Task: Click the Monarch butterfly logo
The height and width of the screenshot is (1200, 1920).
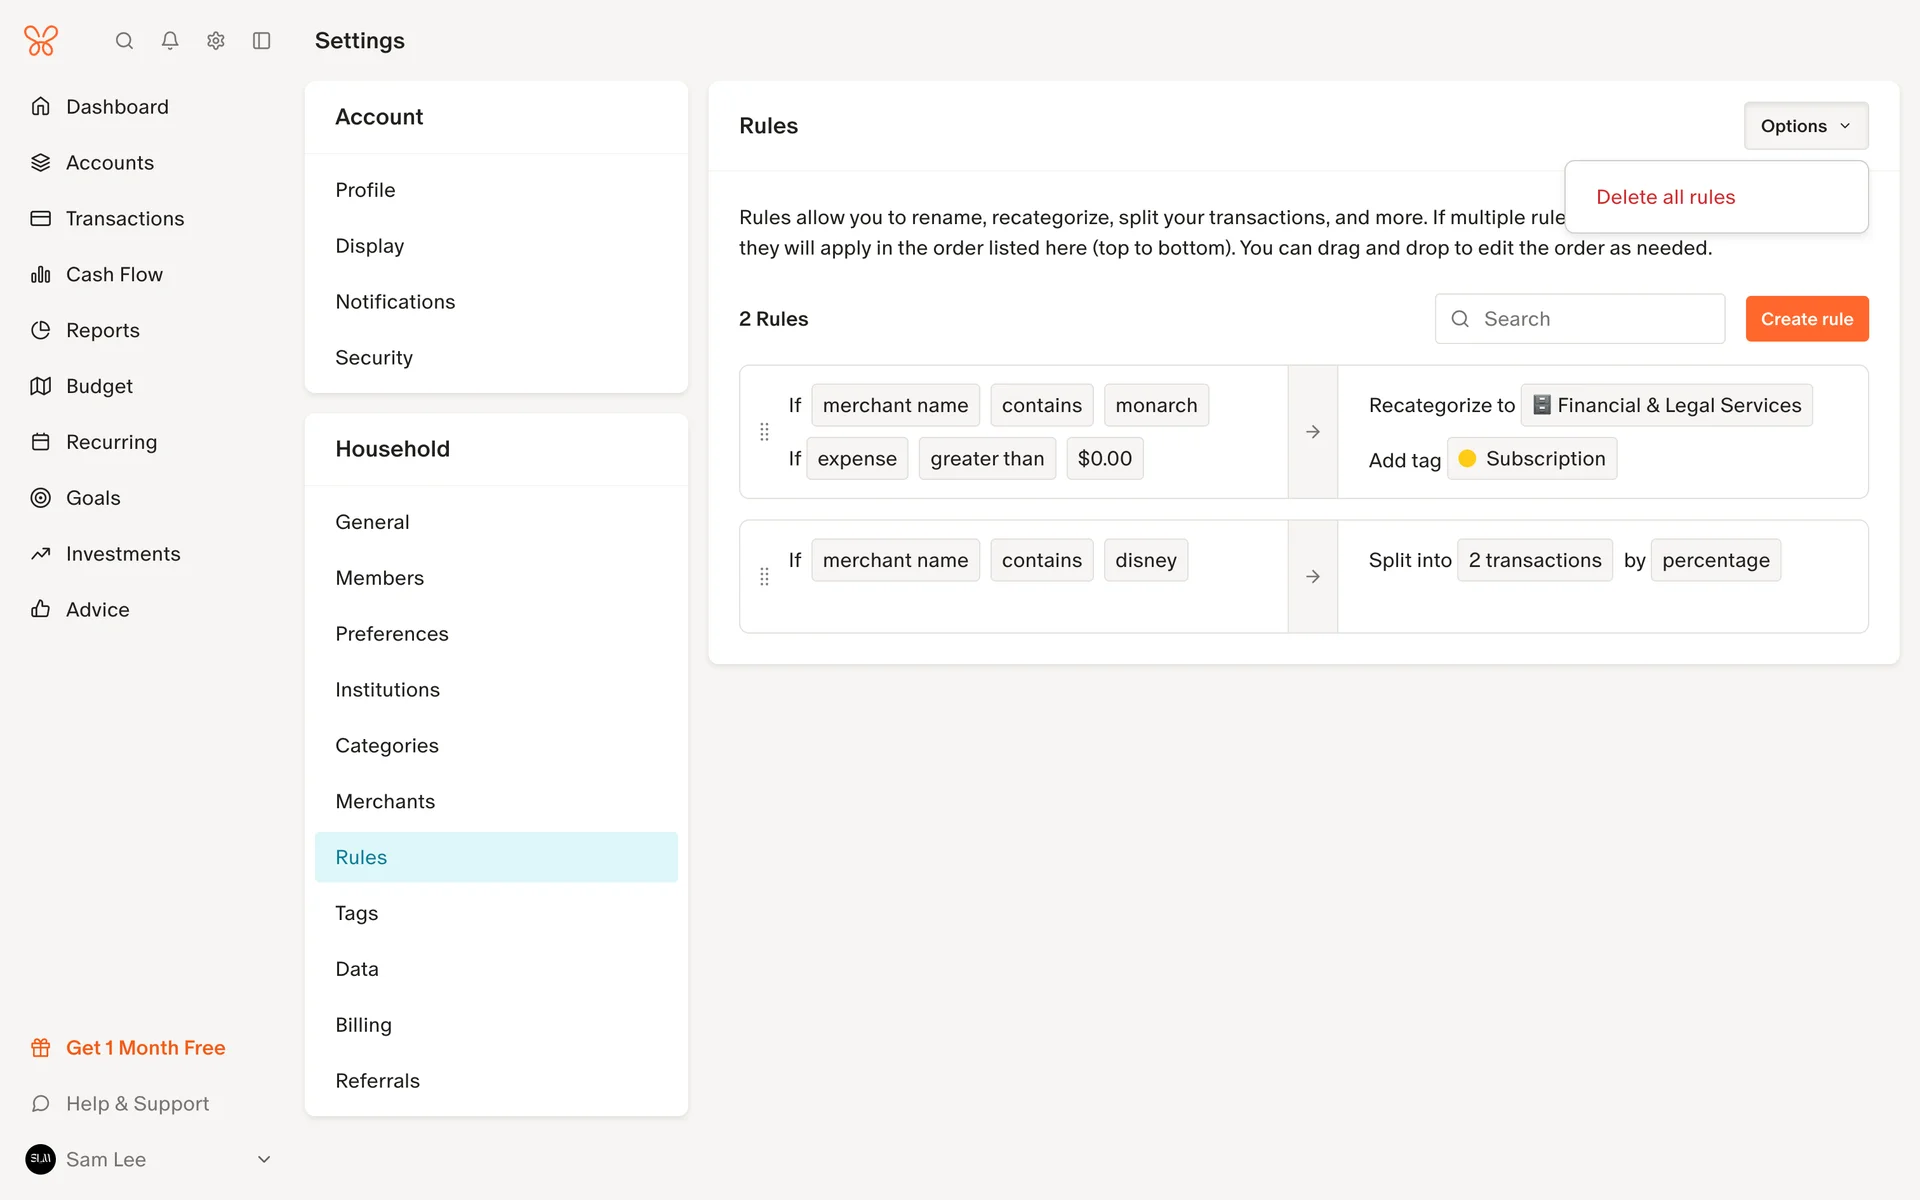Action: pos(41,41)
